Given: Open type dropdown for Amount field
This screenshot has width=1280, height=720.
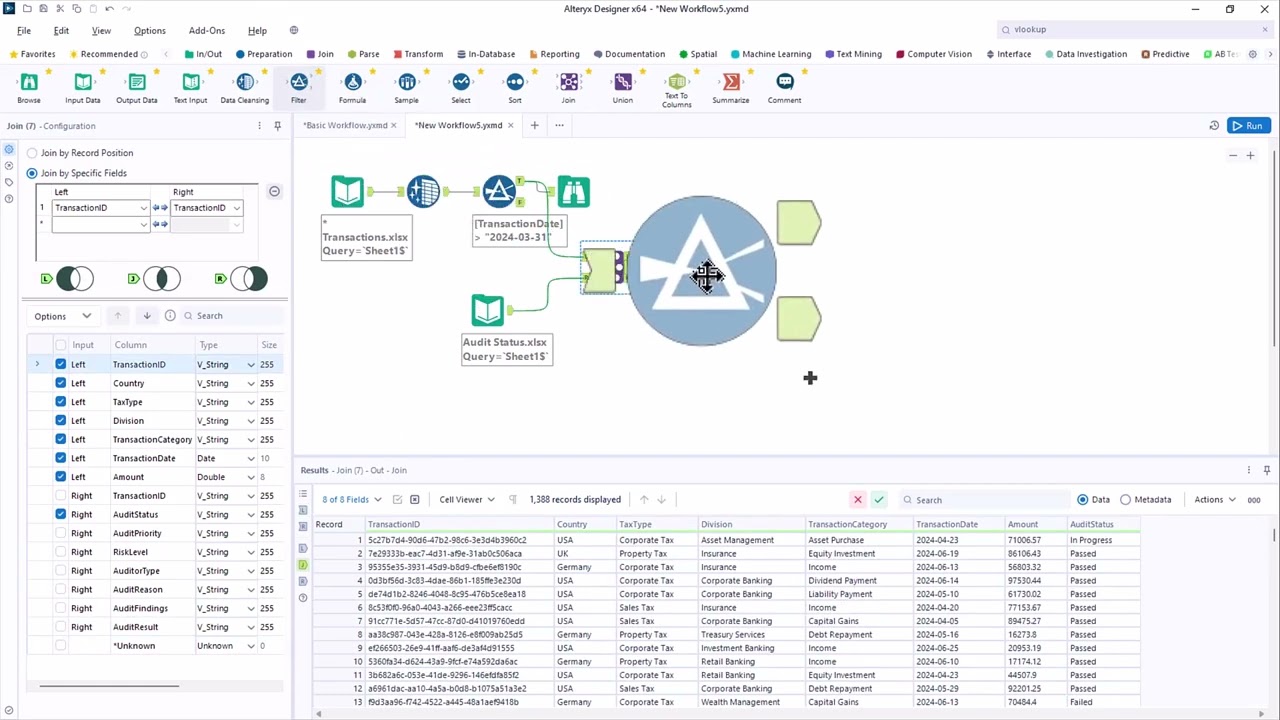Looking at the screenshot, I should [x=251, y=477].
